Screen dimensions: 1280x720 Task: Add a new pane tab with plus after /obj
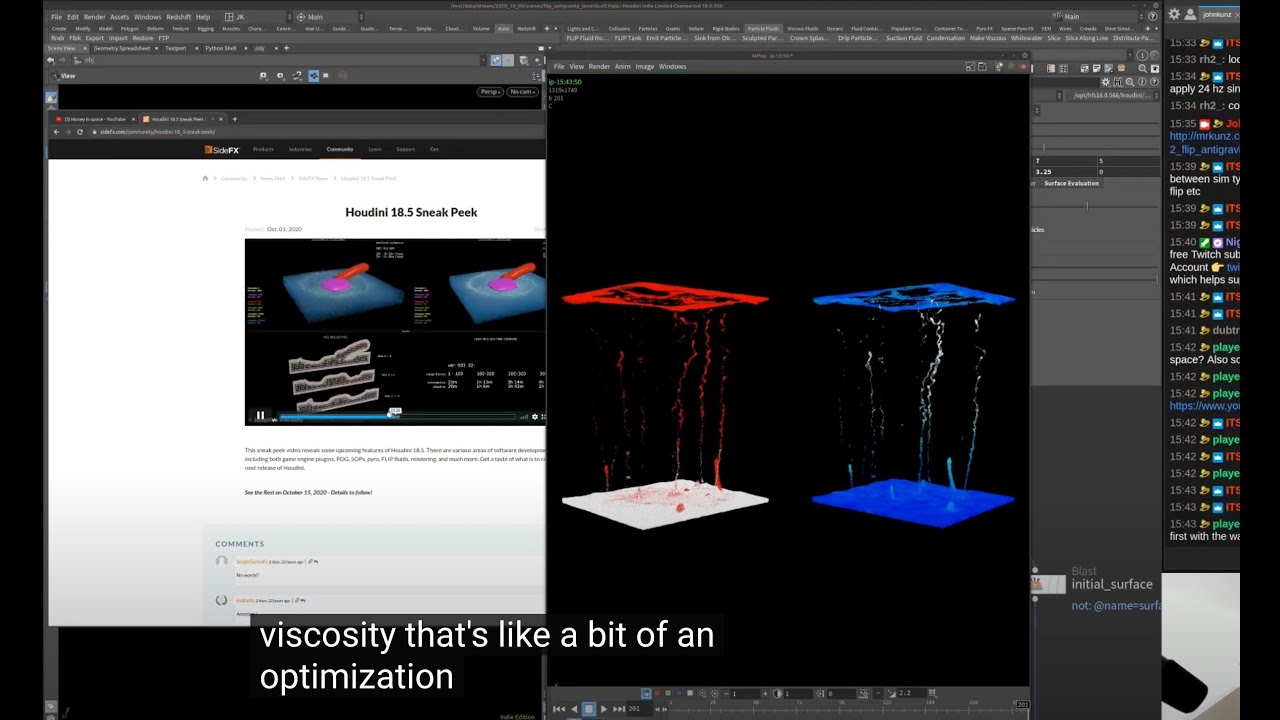(x=286, y=48)
